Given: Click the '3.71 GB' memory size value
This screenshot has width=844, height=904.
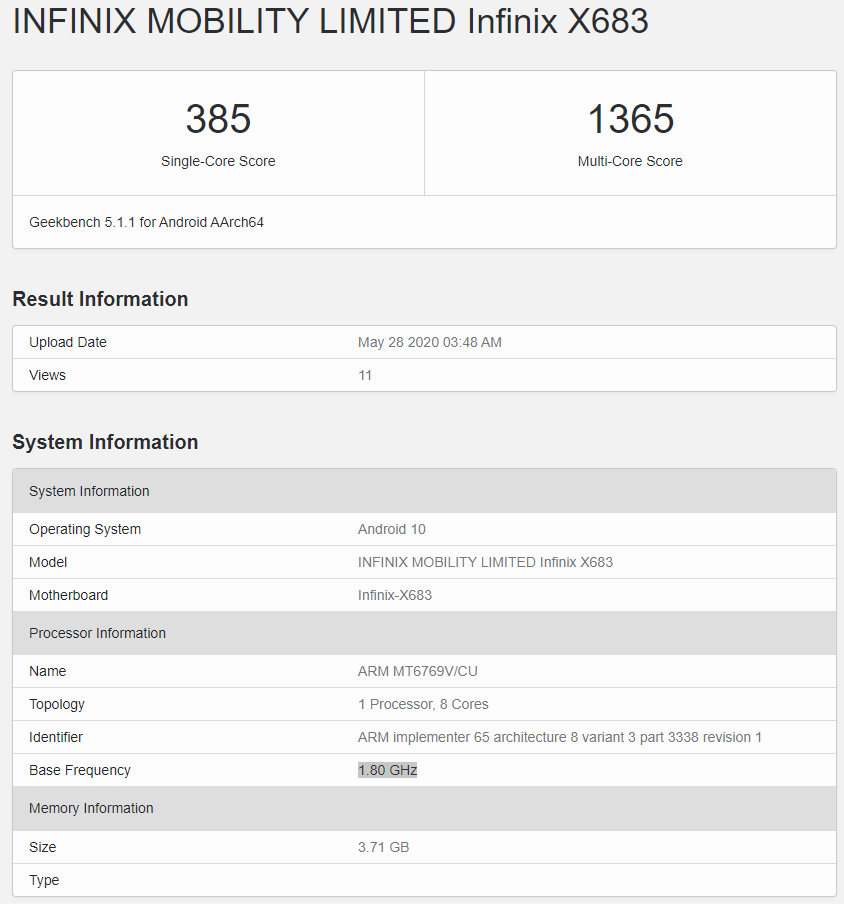Looking at the screenshot, I should point(383,847).
